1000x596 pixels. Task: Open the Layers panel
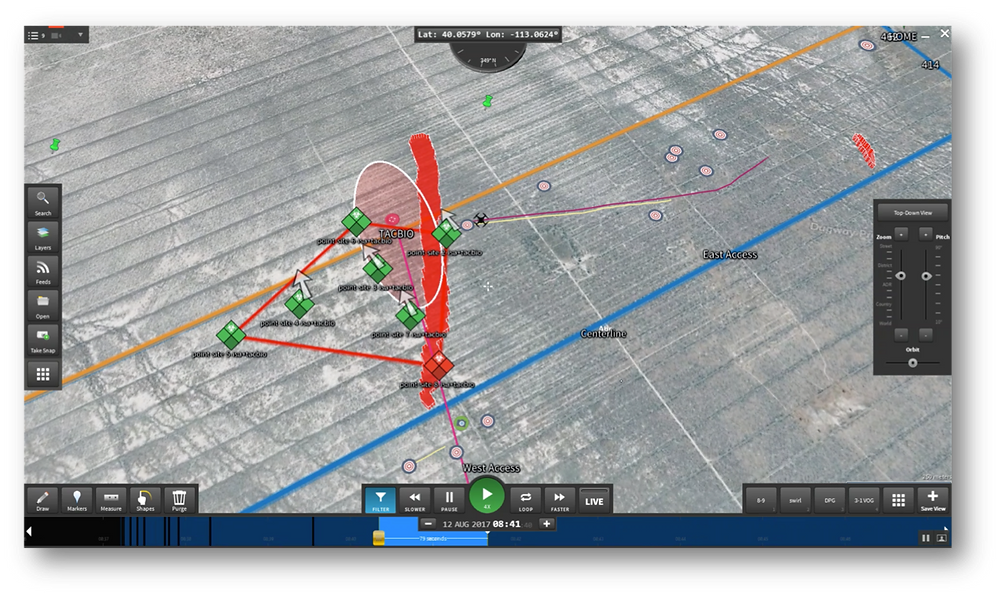[43, 237]
